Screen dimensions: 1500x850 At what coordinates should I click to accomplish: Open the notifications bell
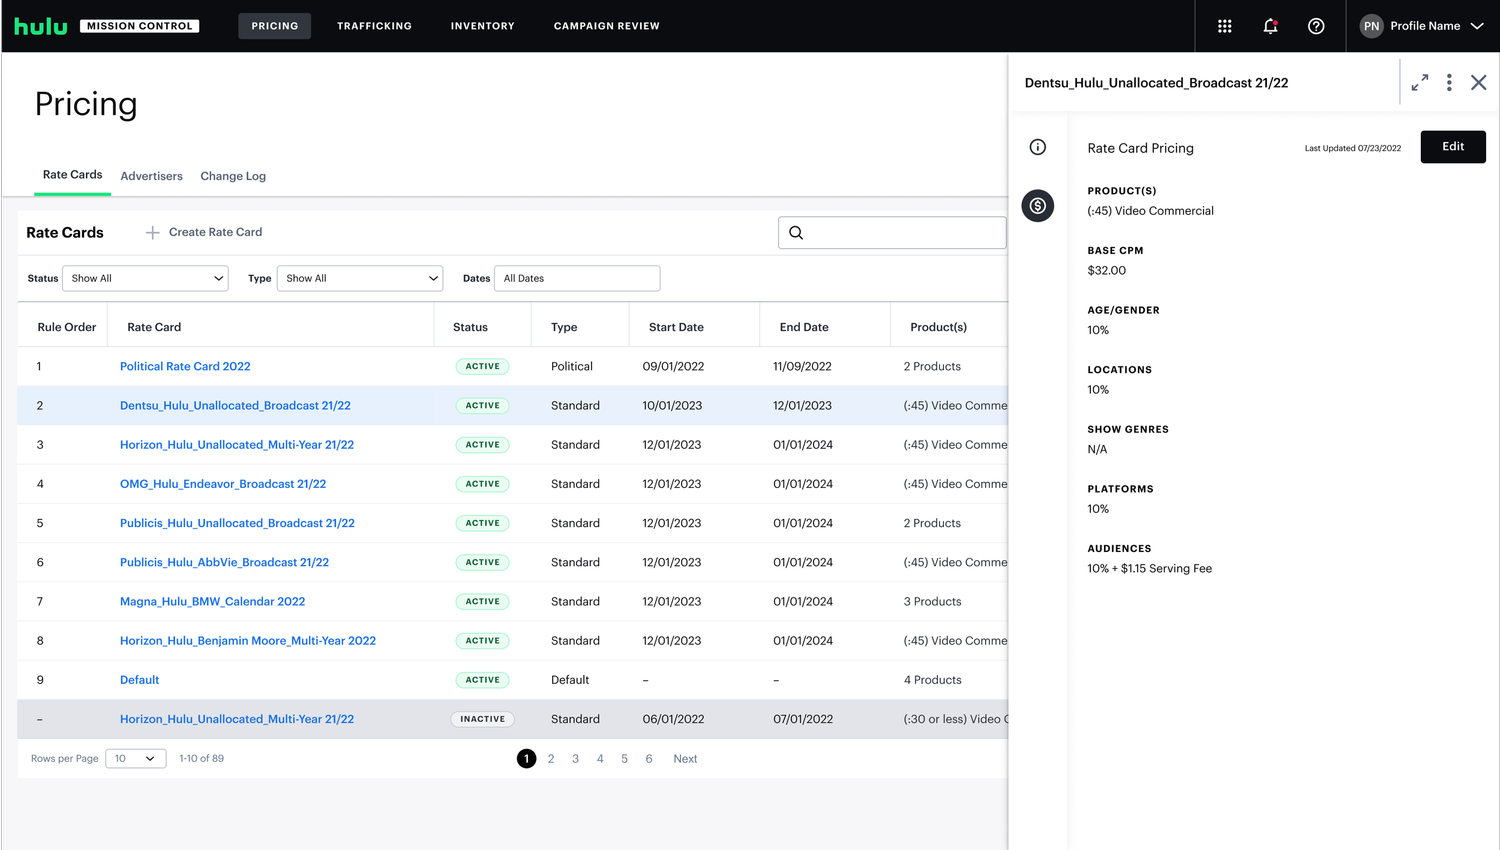tap(1270, 26)
